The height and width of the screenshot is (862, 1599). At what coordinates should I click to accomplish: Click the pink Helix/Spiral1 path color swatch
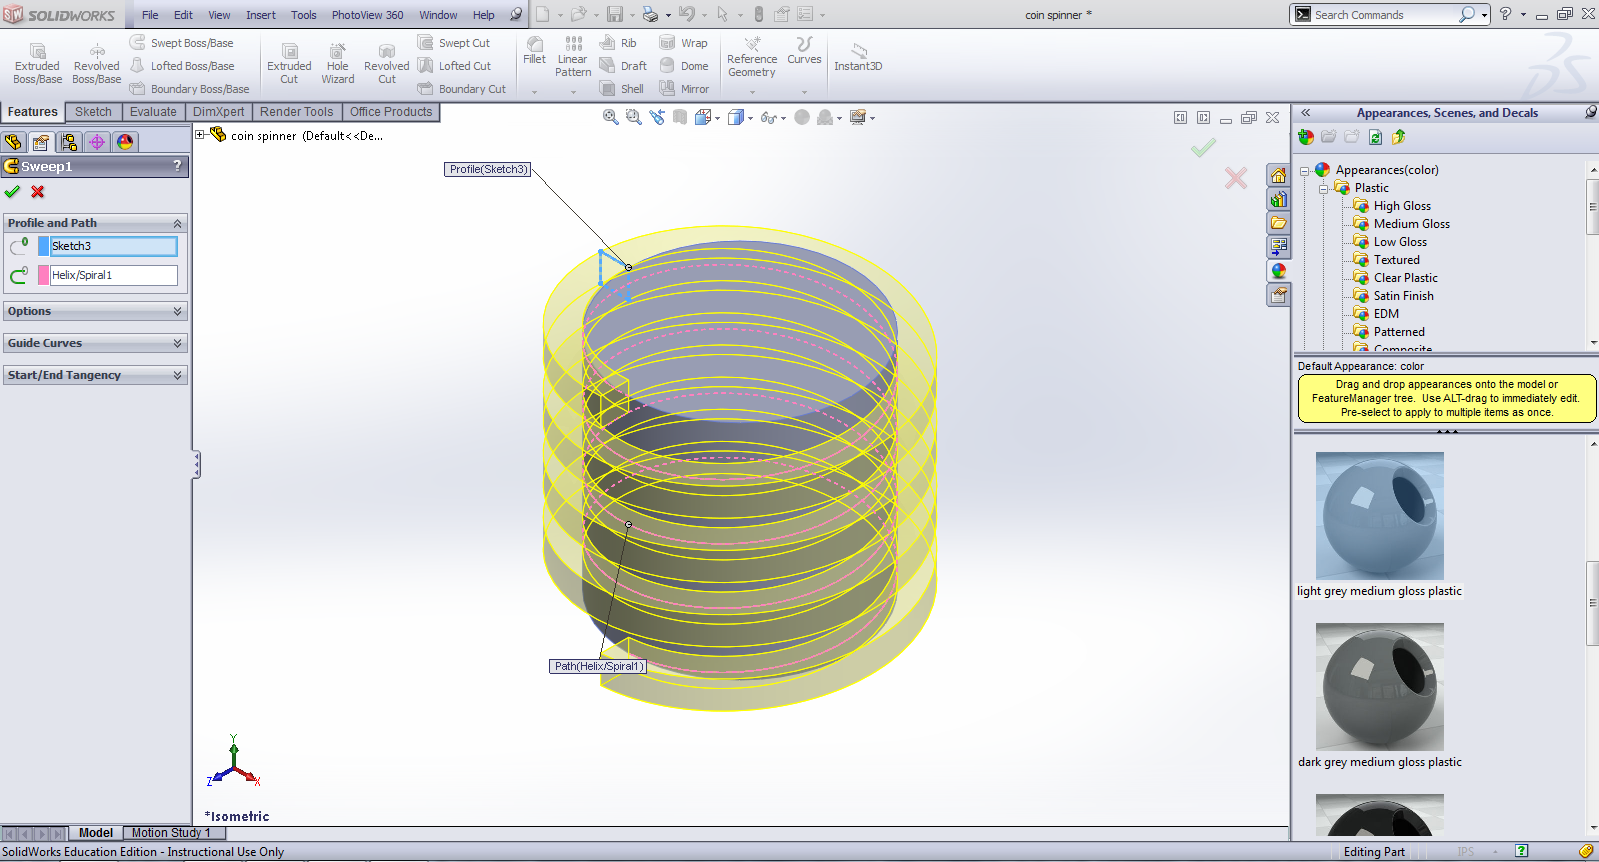(x=43, y=275)
